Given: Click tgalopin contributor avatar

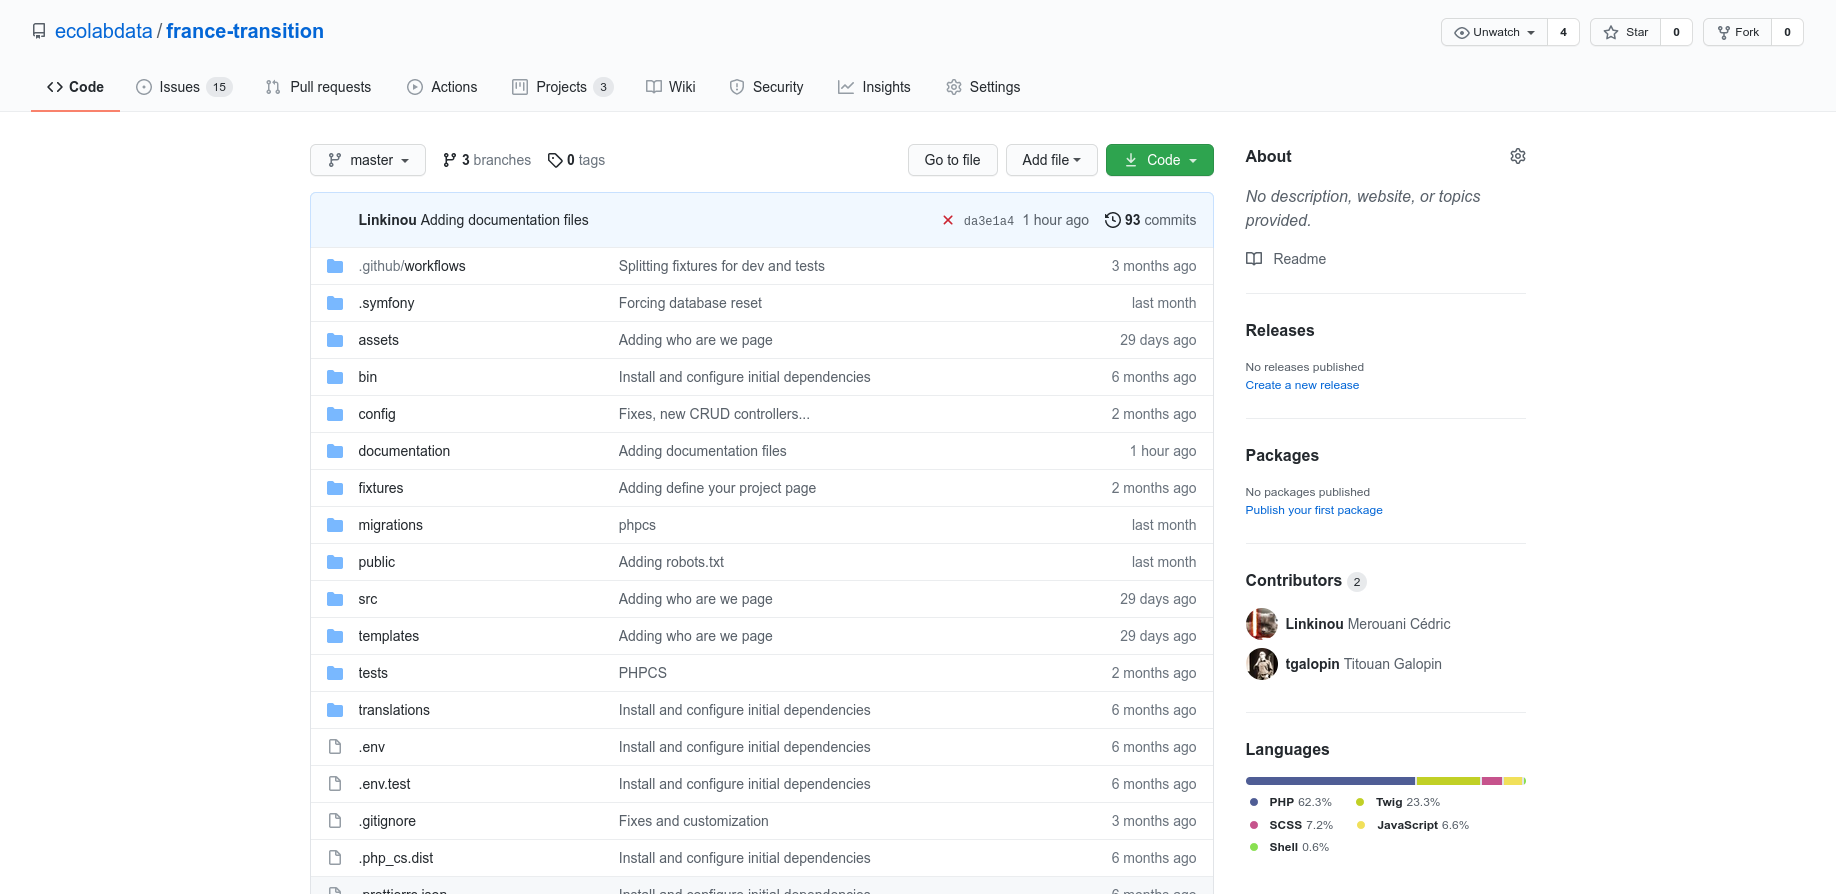Looking at the screenshot, I should click(x=1262, y=664).
